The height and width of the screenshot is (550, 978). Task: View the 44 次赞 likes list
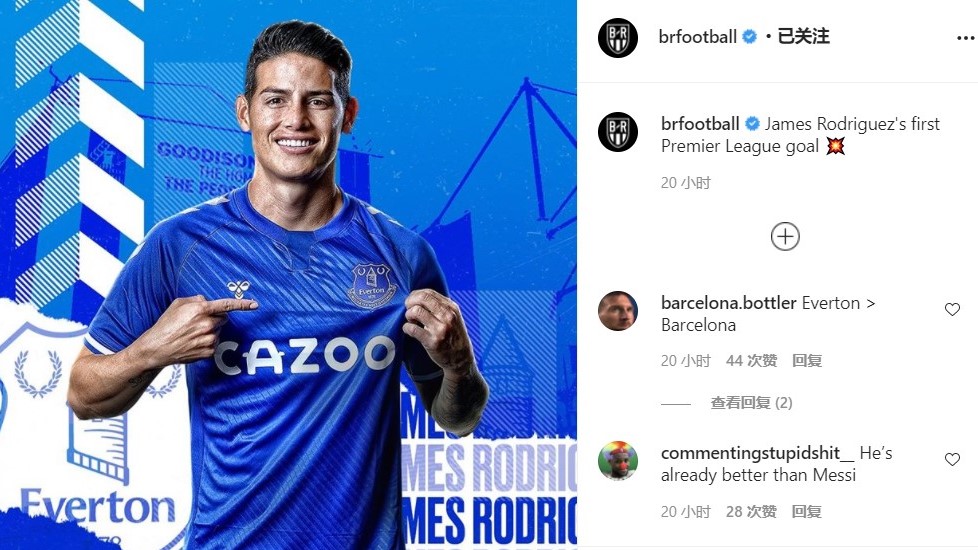click(752, 361)
